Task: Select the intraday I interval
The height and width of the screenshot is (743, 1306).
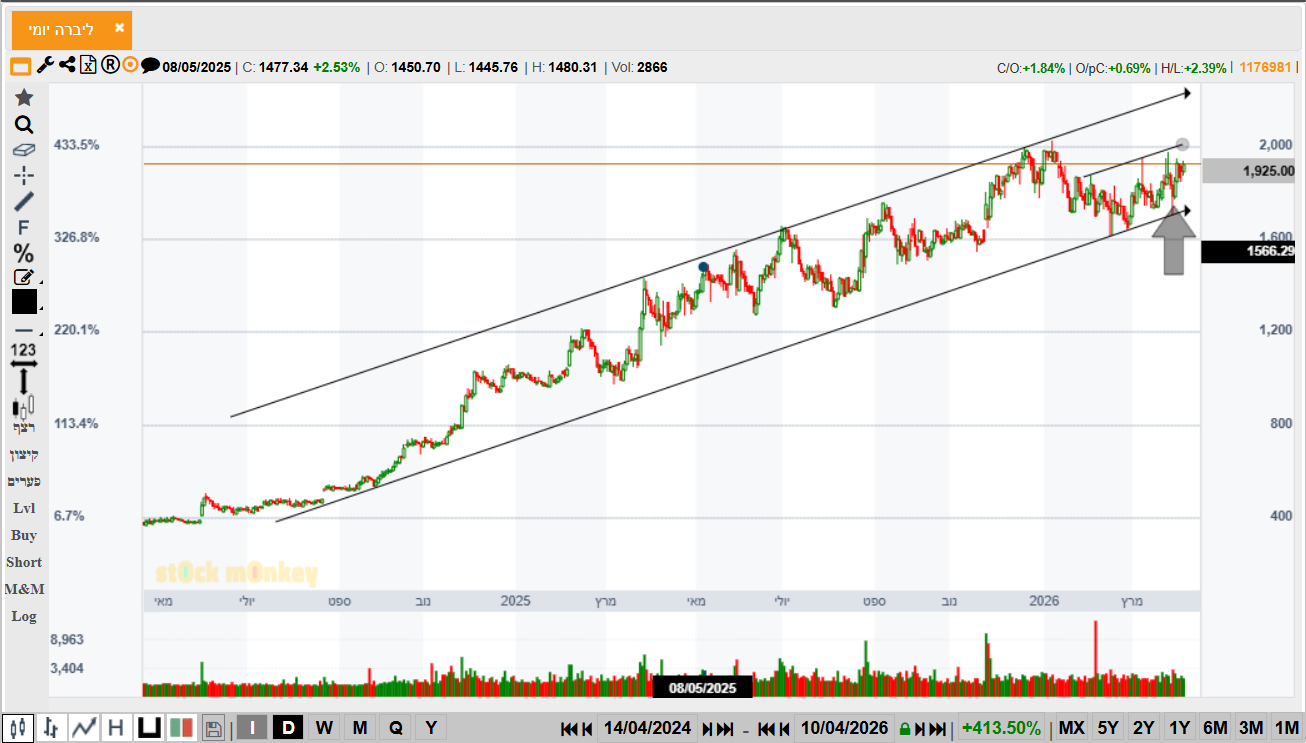Action: tap(252, 727)
